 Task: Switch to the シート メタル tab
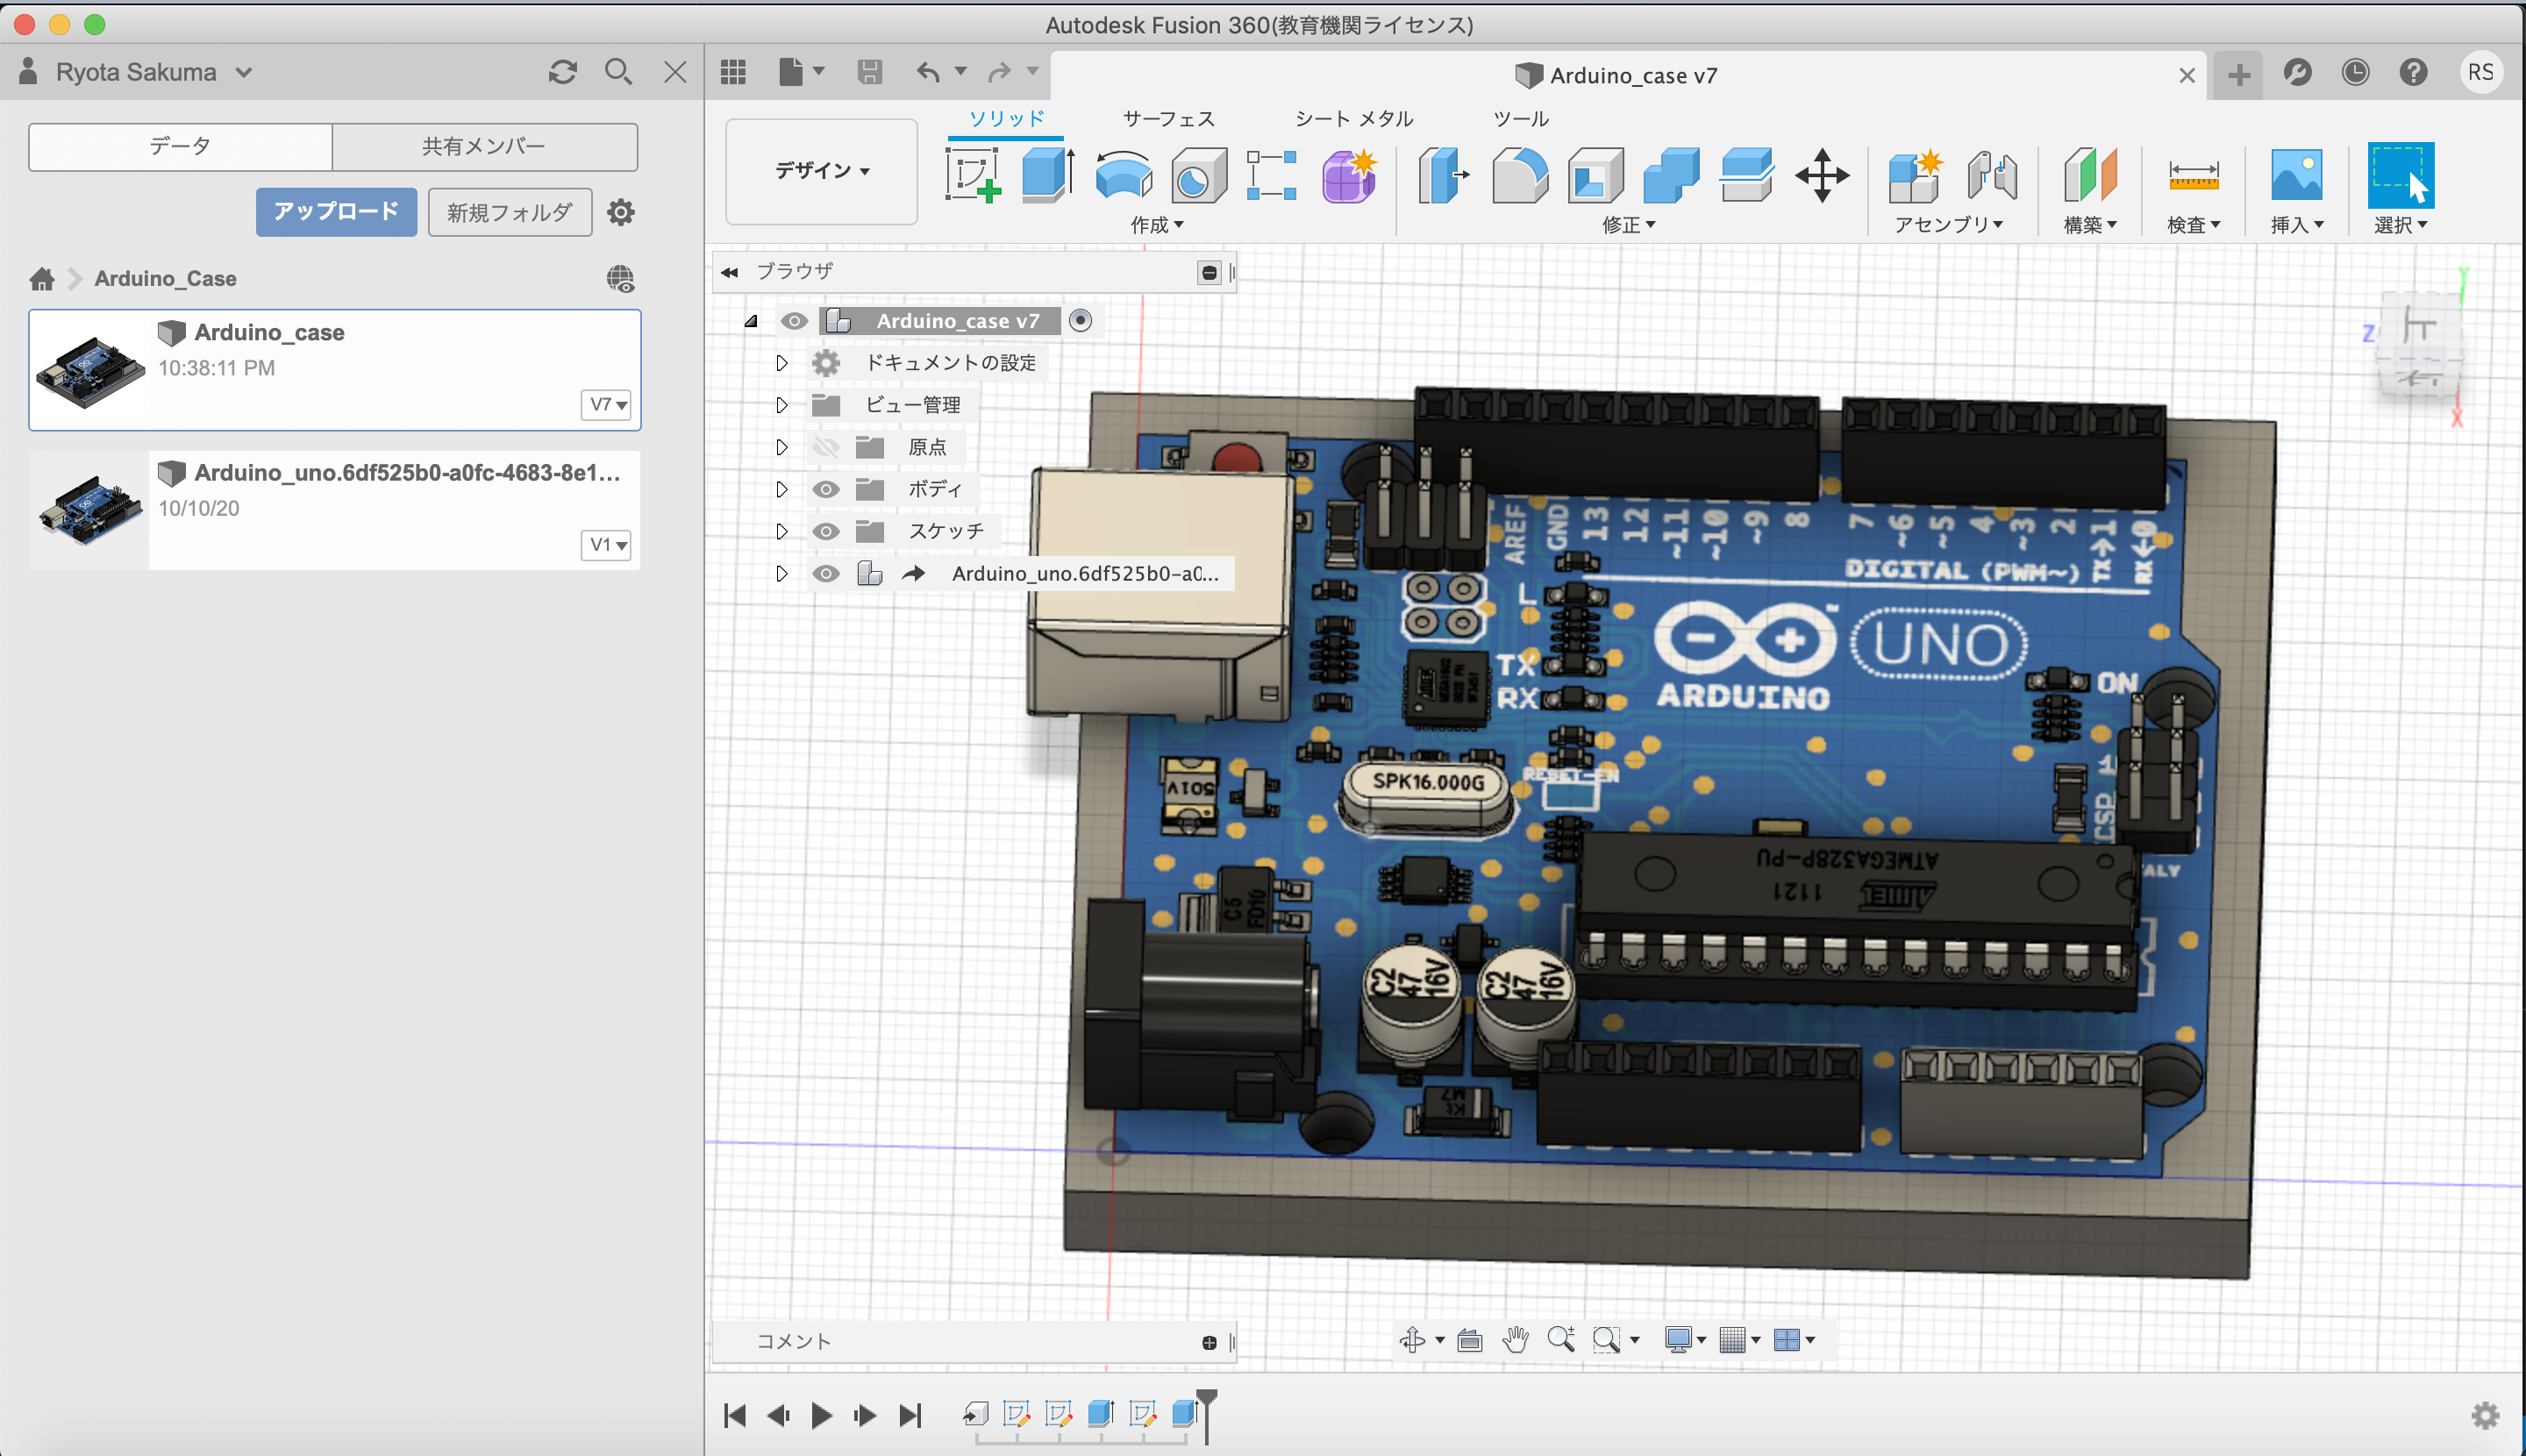(1354, 118)
